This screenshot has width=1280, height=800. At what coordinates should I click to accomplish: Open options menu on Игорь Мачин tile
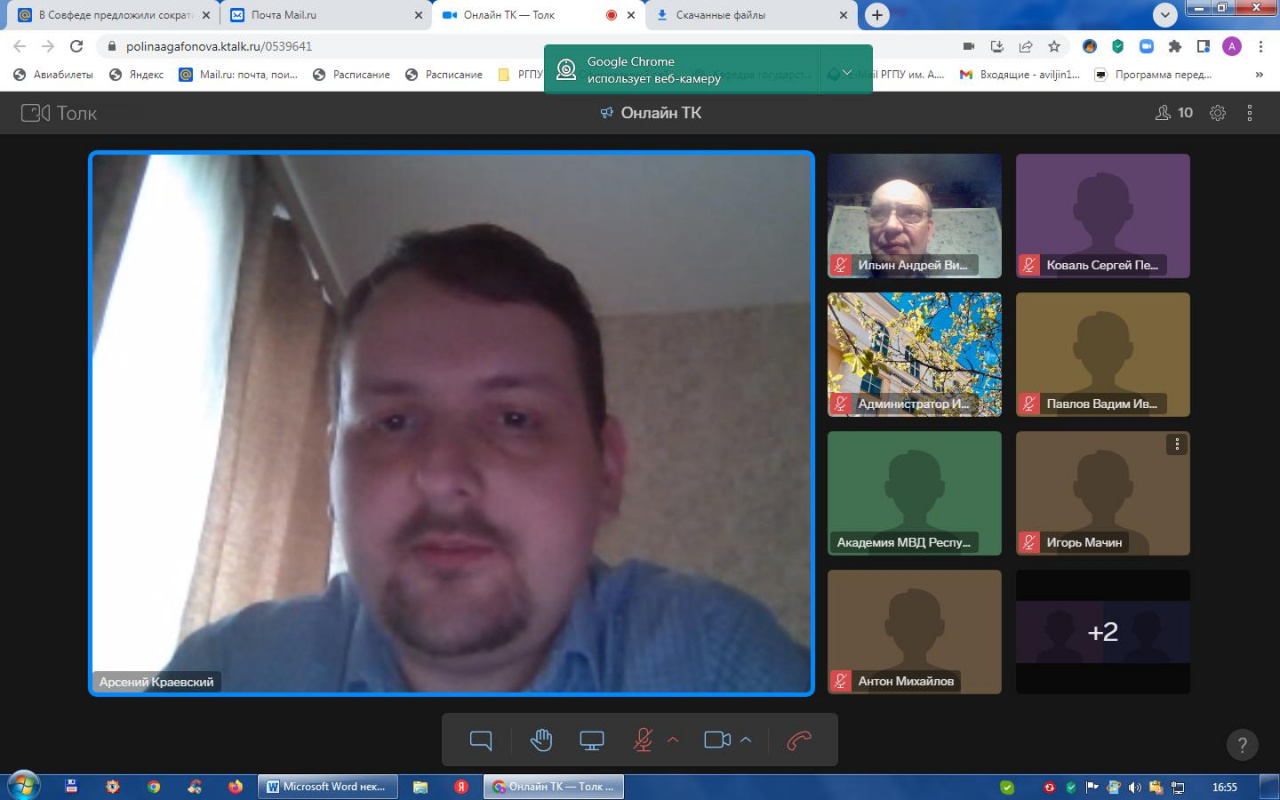1177,444
